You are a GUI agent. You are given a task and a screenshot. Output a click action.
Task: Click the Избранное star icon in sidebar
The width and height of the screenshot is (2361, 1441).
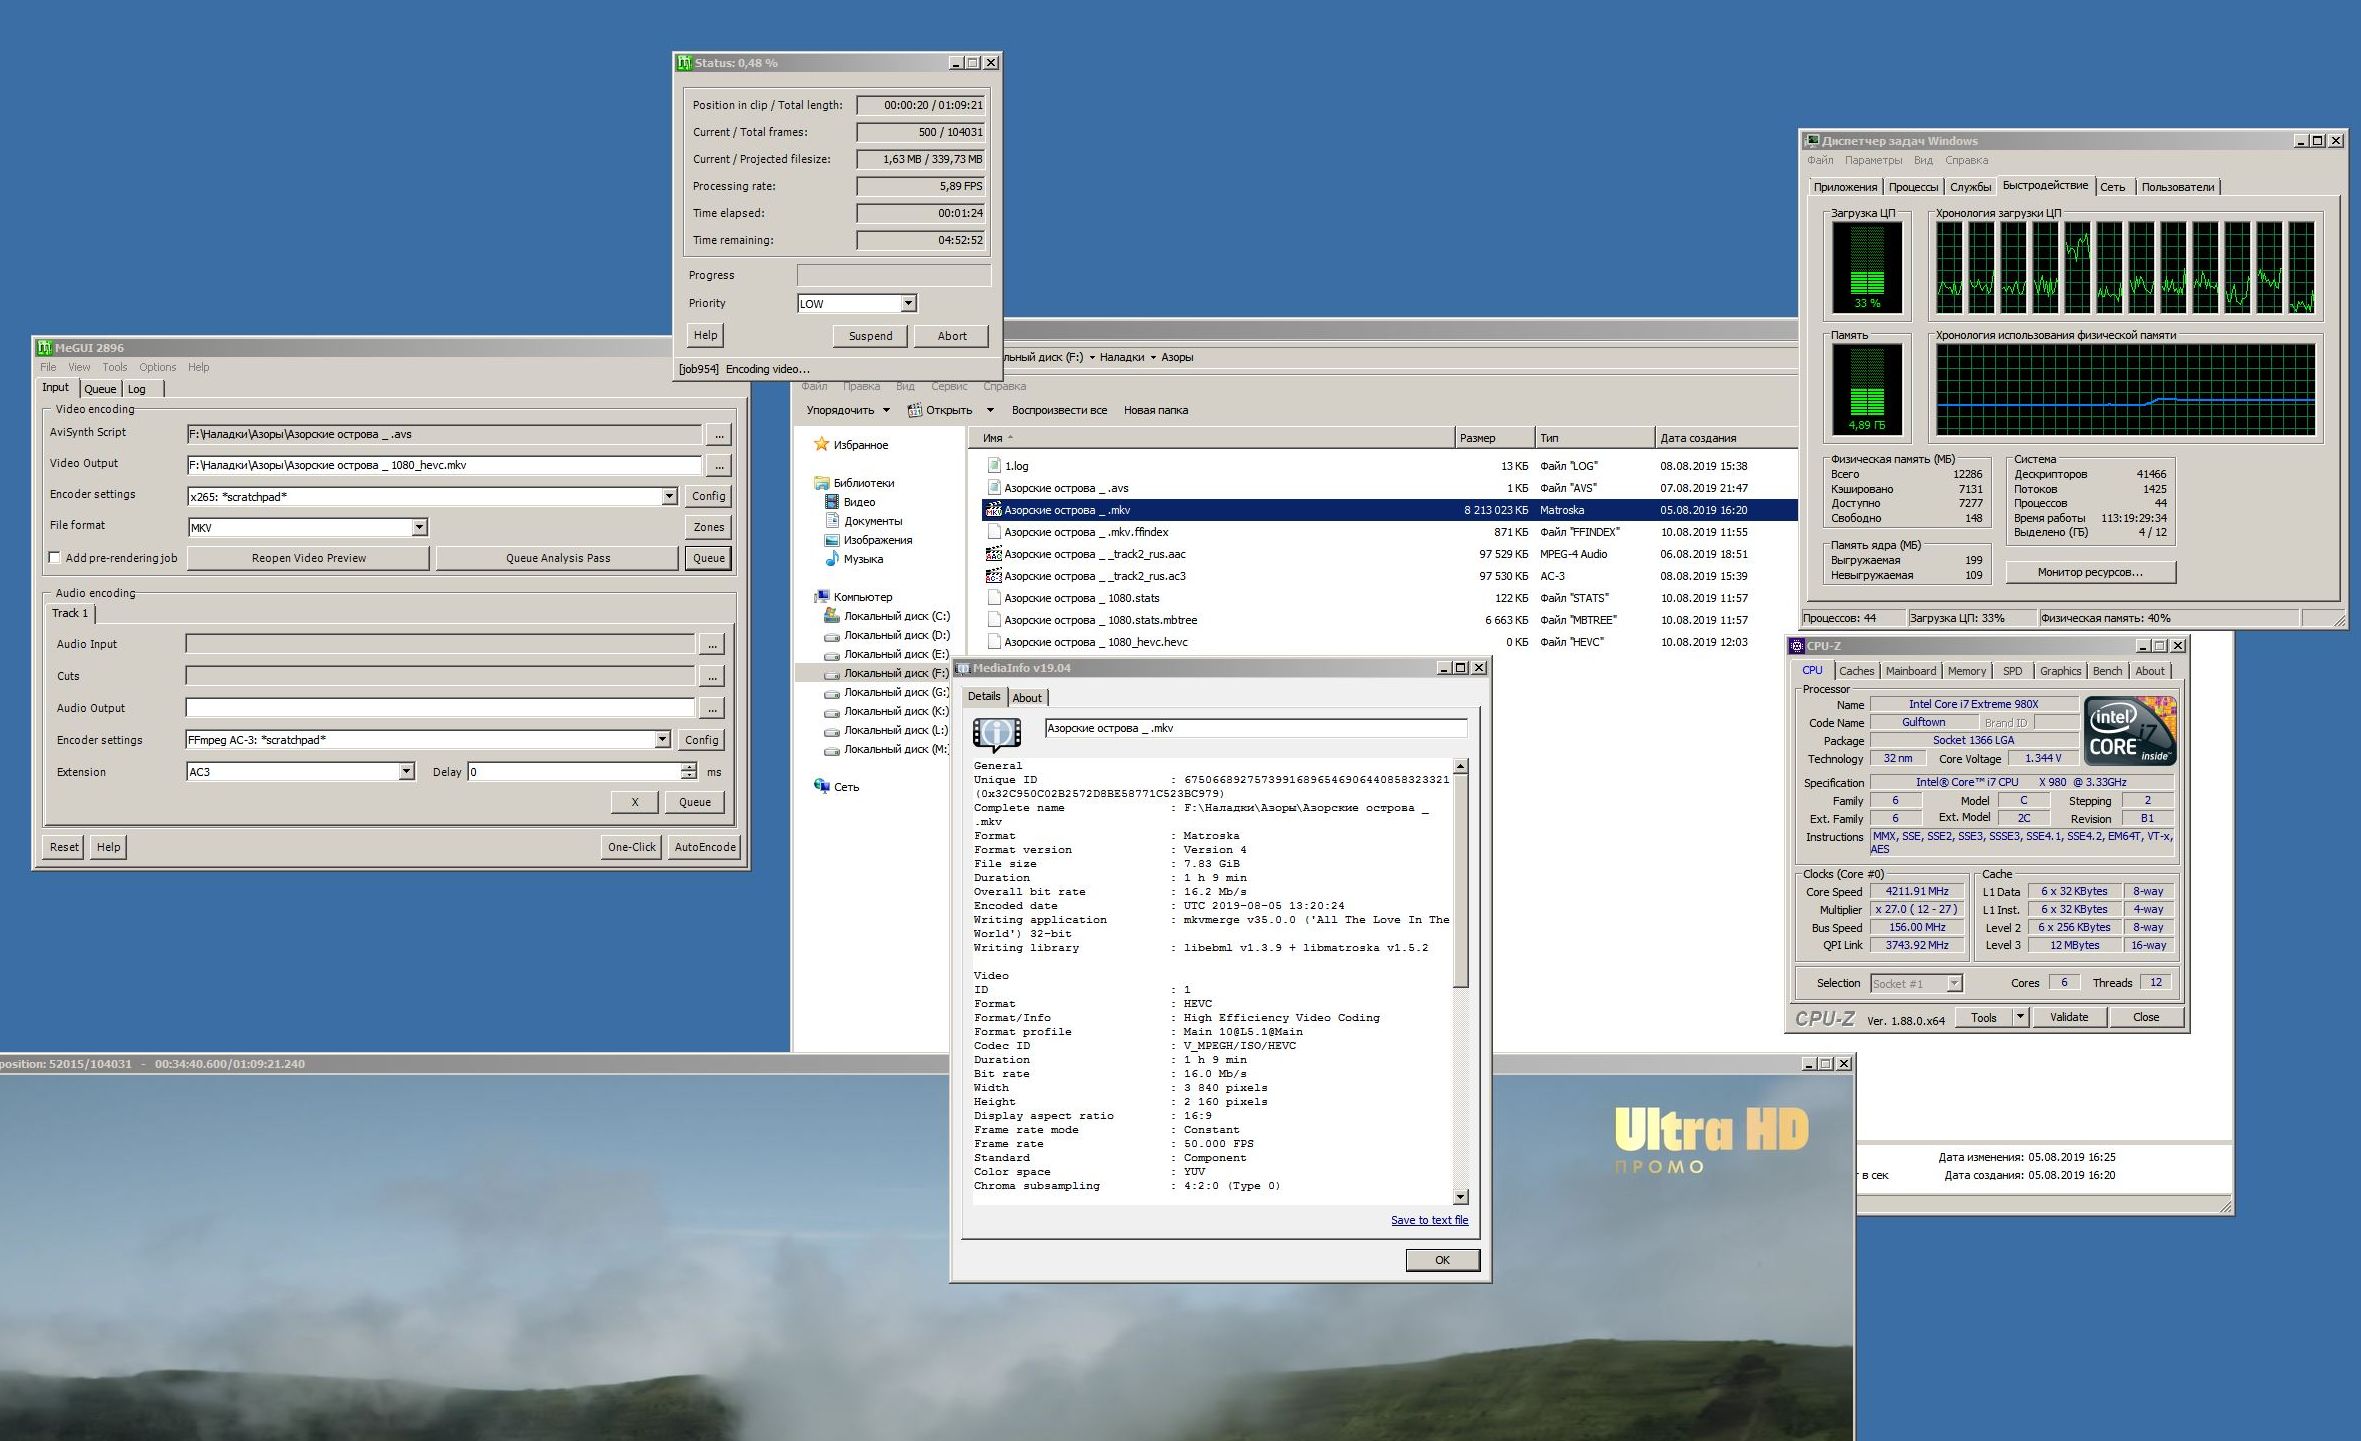point(822,444)
